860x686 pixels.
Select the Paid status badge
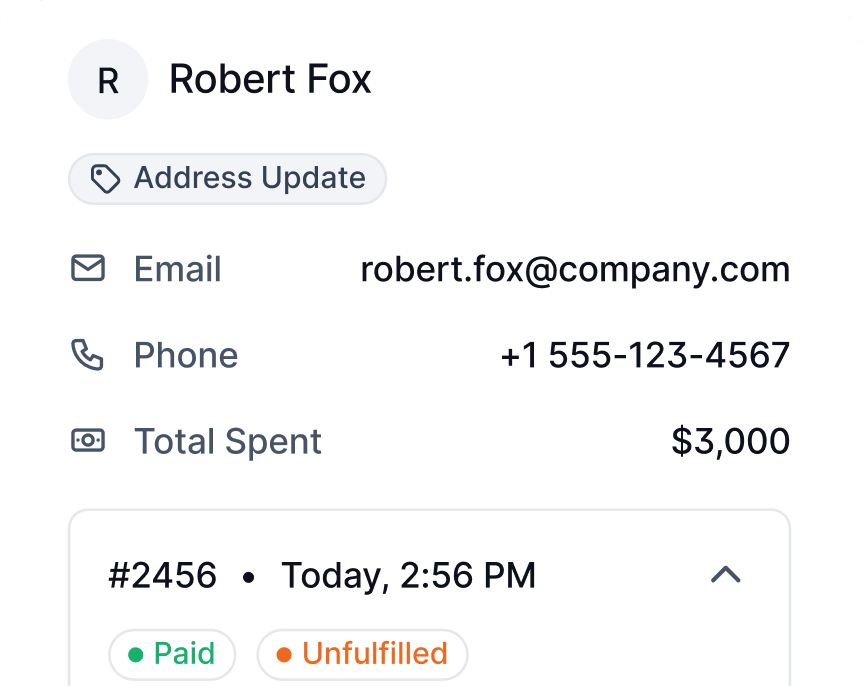tap(172, 654)
